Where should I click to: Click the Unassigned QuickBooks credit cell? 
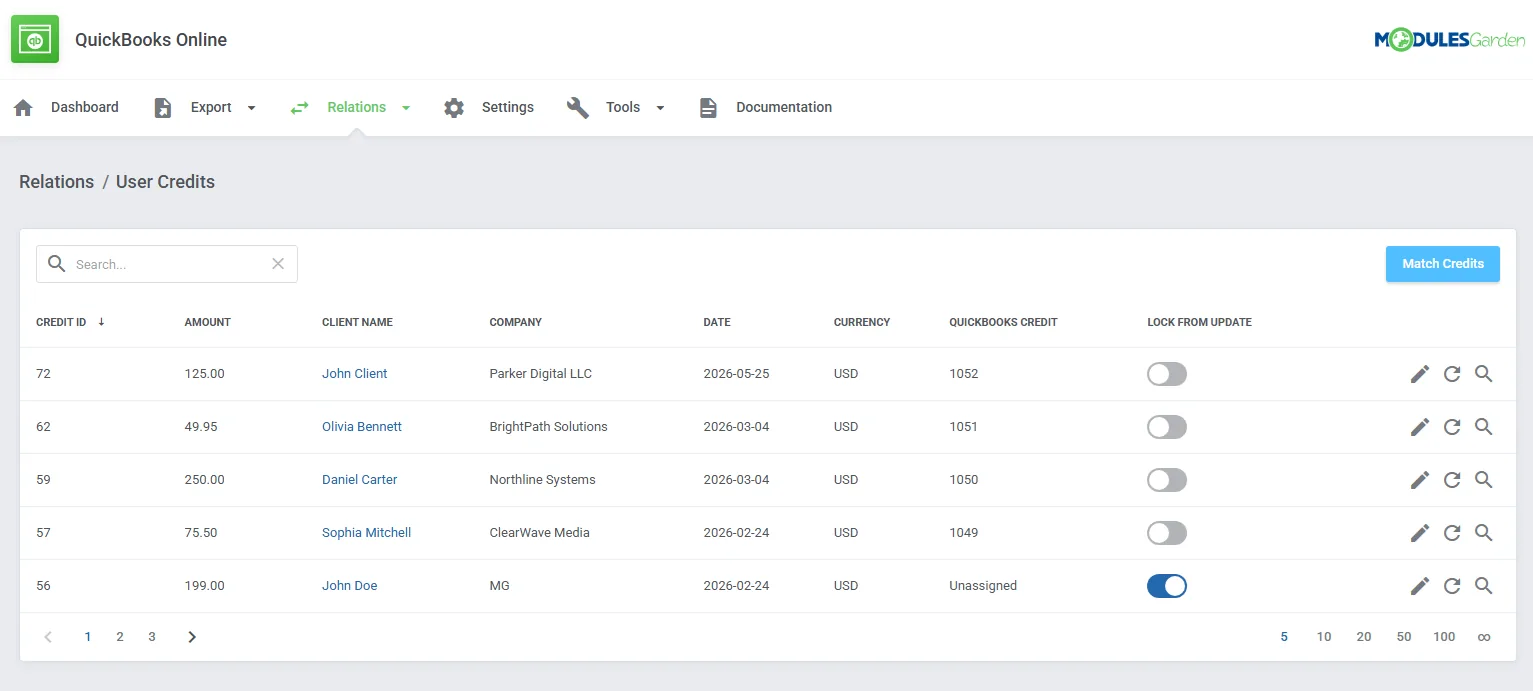click(983, 586)
